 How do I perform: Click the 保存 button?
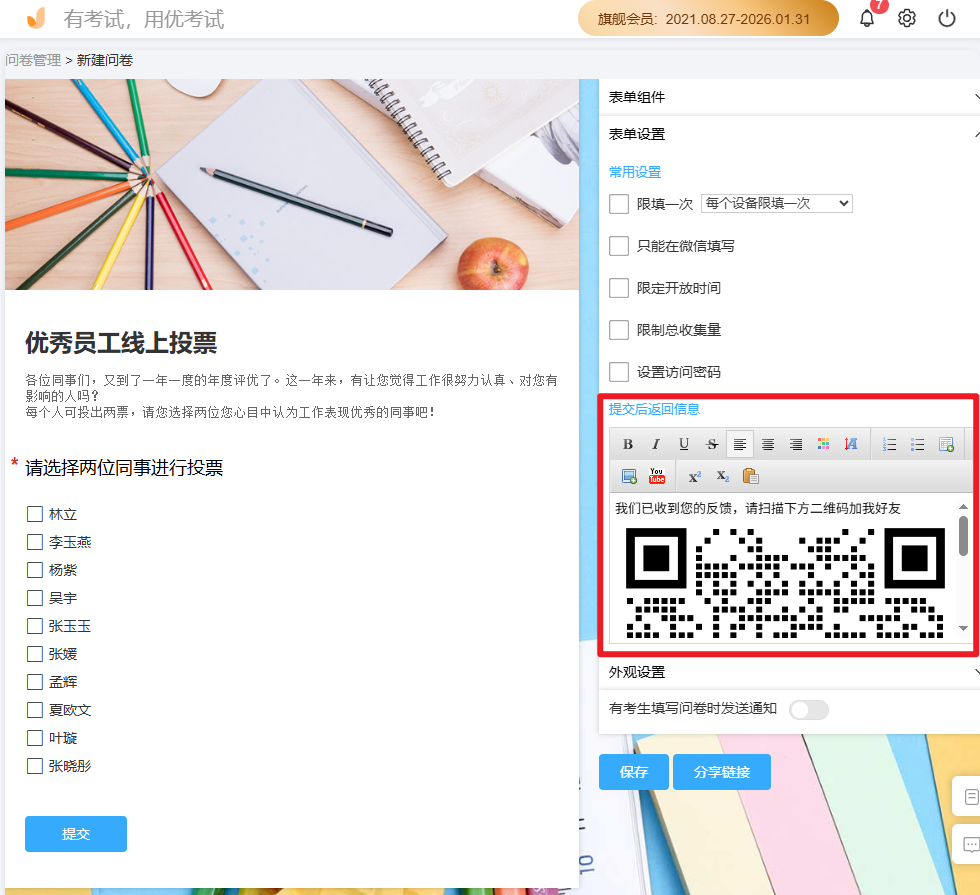click(x=633, y=771)
